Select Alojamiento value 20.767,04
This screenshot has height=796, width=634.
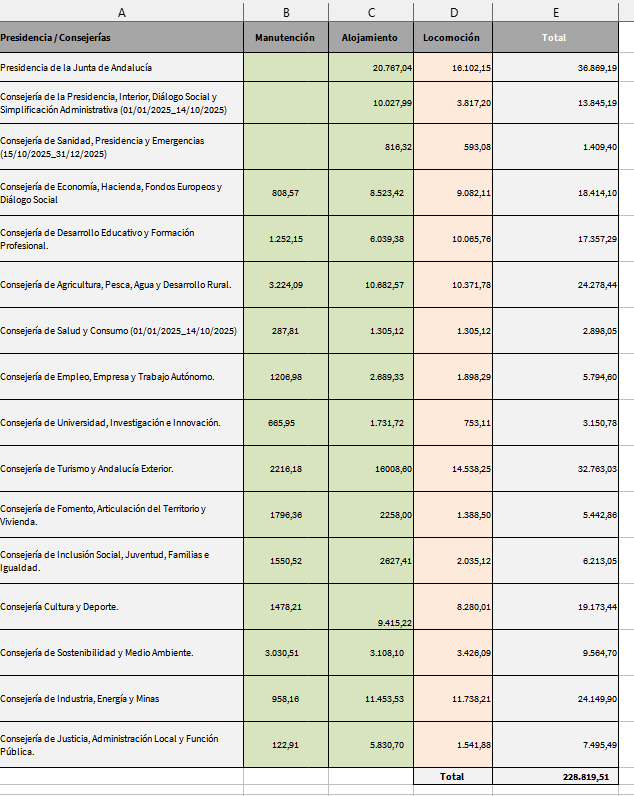(x=371, y=68)
